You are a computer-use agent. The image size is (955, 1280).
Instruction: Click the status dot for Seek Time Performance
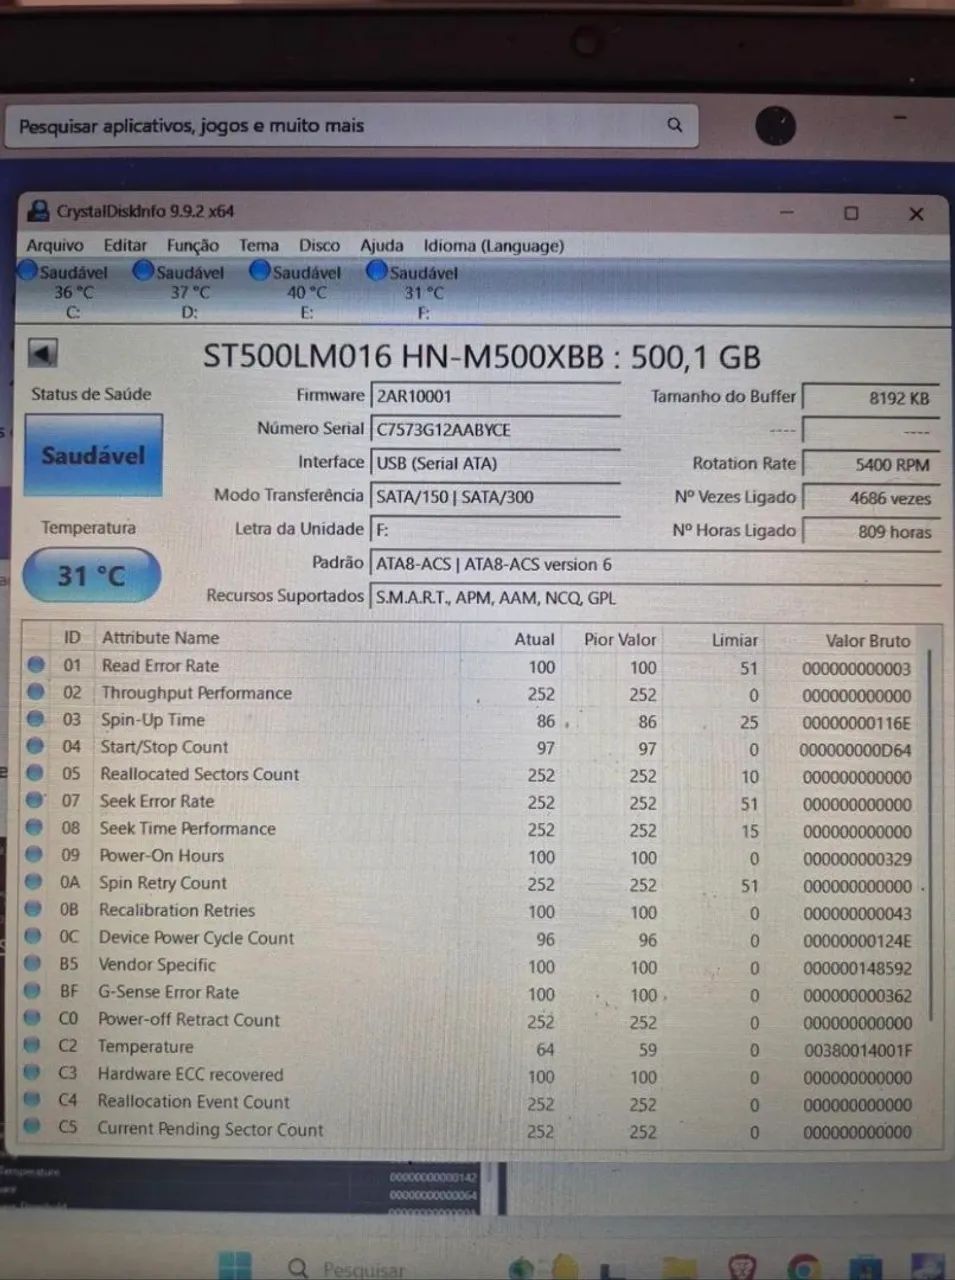pyautogui.click(x=35, y=827)
